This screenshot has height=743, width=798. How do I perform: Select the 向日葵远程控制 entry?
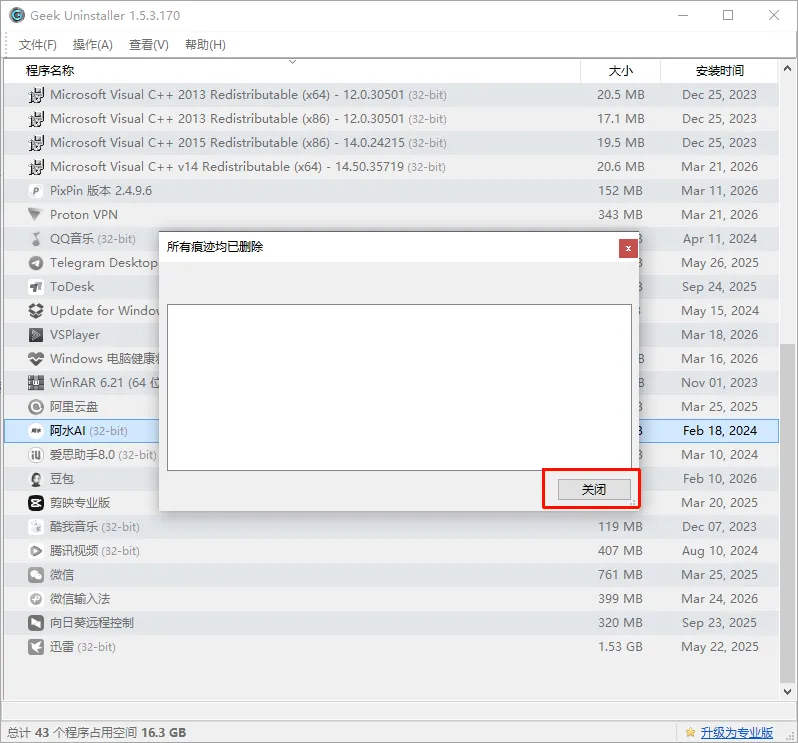pos(391,623)
